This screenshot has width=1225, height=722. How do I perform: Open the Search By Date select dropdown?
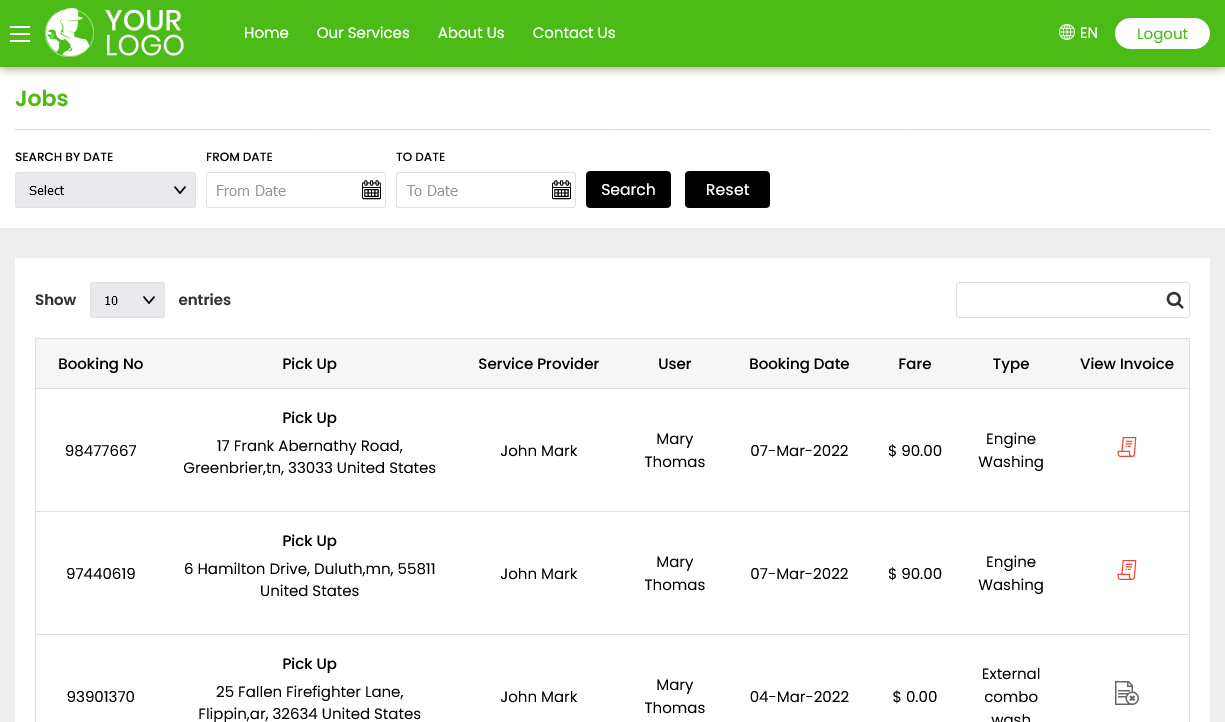coord(105,190)
